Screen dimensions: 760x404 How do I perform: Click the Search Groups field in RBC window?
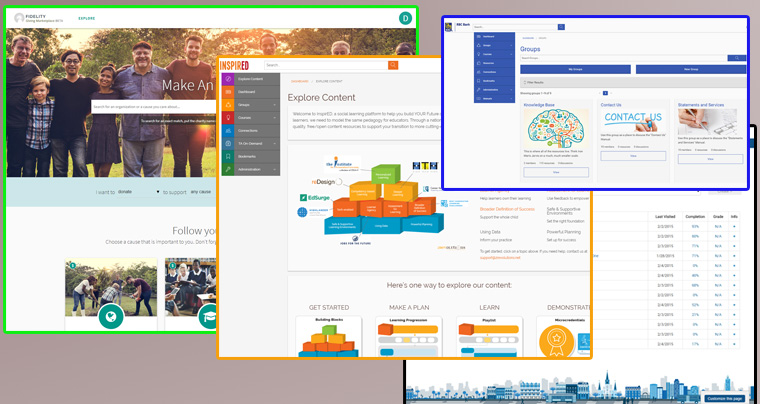pos(624,58)
